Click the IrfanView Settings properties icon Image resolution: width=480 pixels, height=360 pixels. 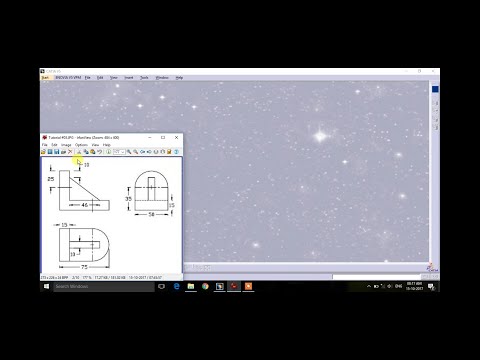point(169,152)
